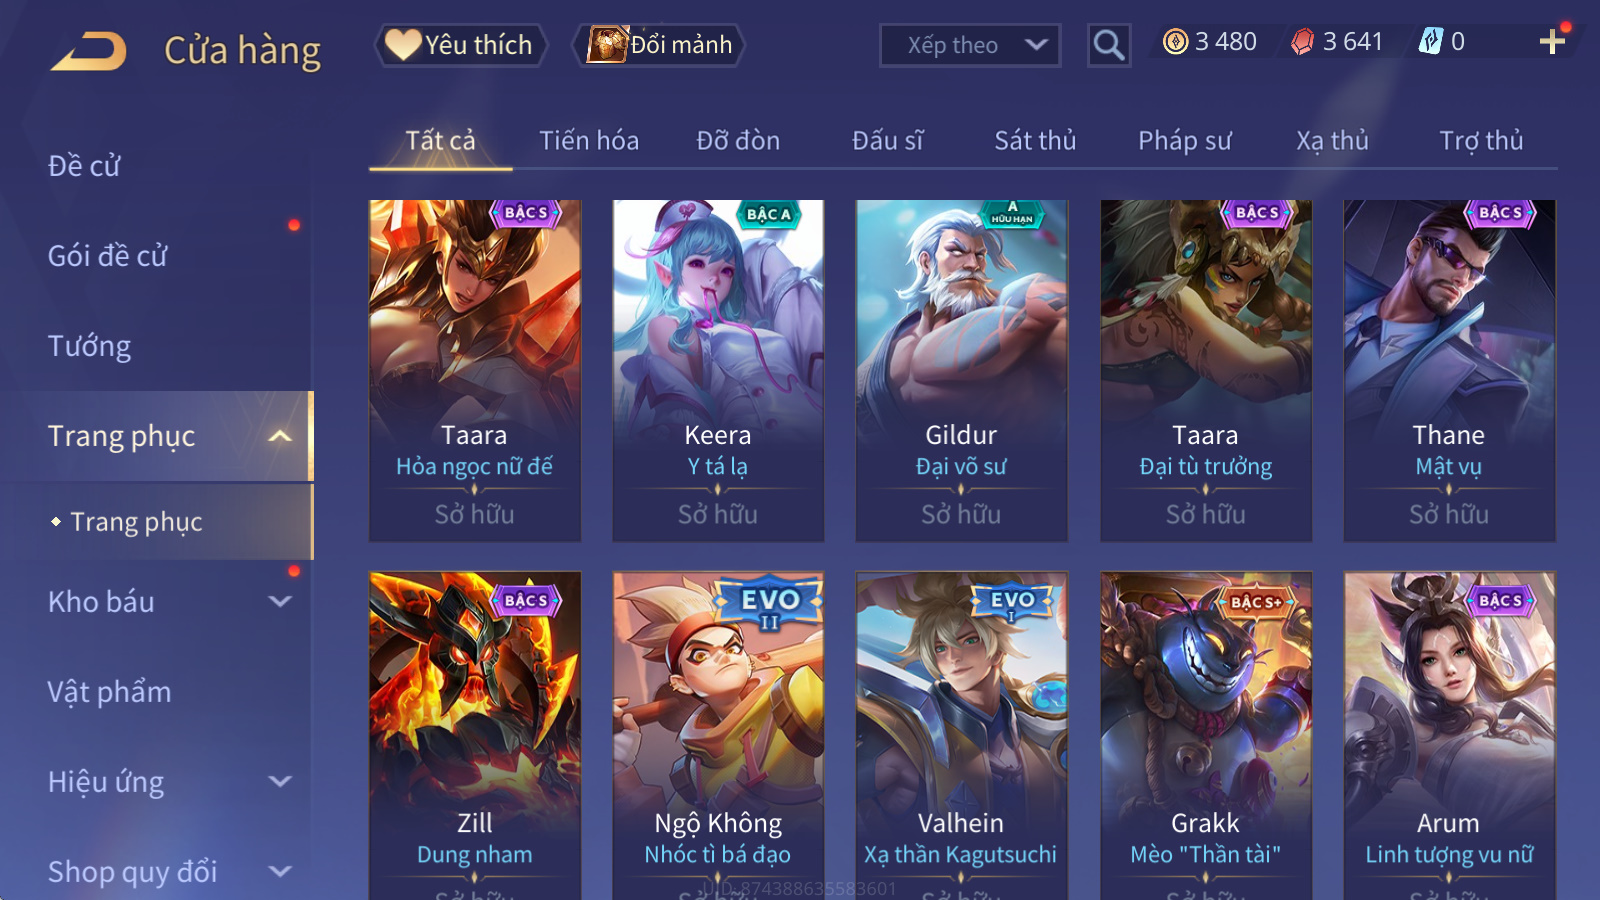Click the treasure chest Đổi mảnh icon
This screenshot has height=900, width=1600.
(607, 44)
